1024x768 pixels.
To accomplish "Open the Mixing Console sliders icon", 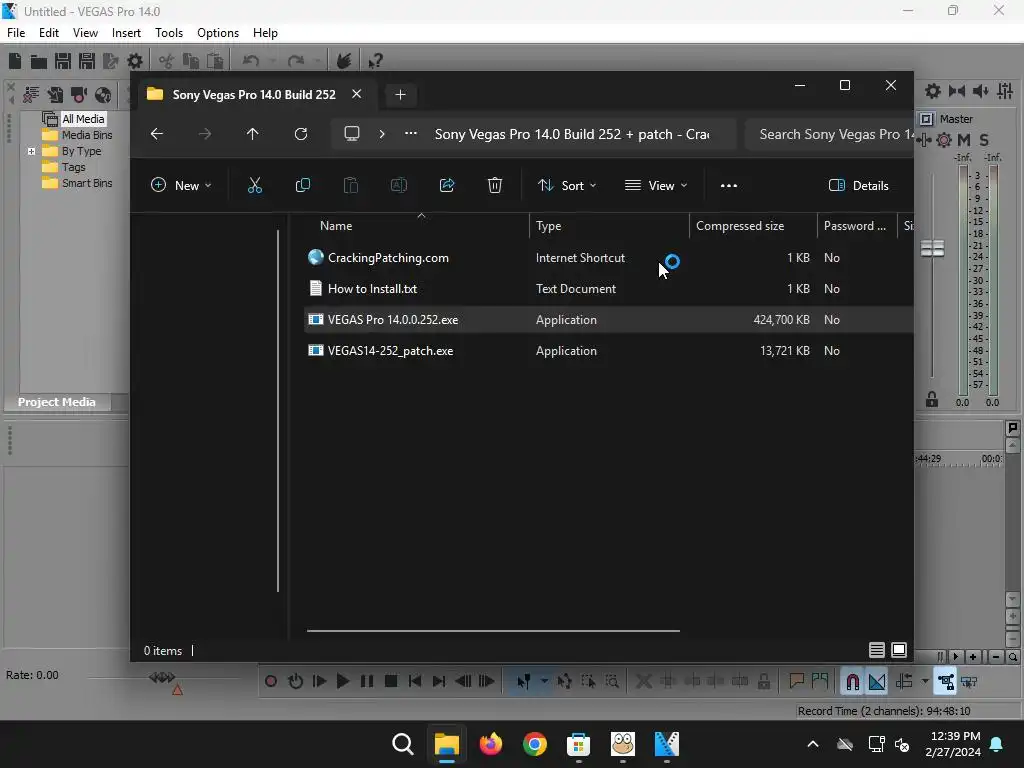I will click(x=1006, y=91).
